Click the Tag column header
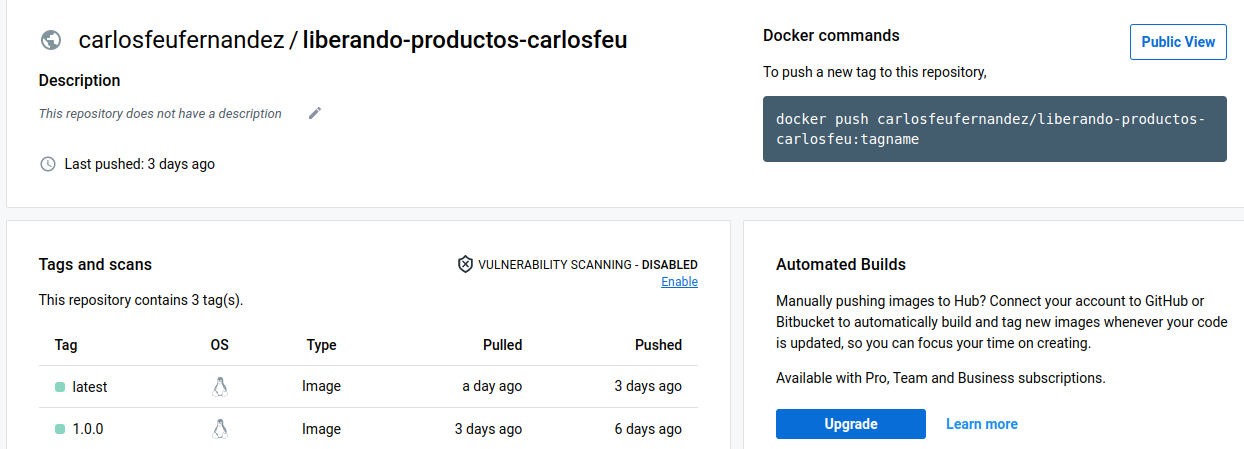 (x=66, y=345)
